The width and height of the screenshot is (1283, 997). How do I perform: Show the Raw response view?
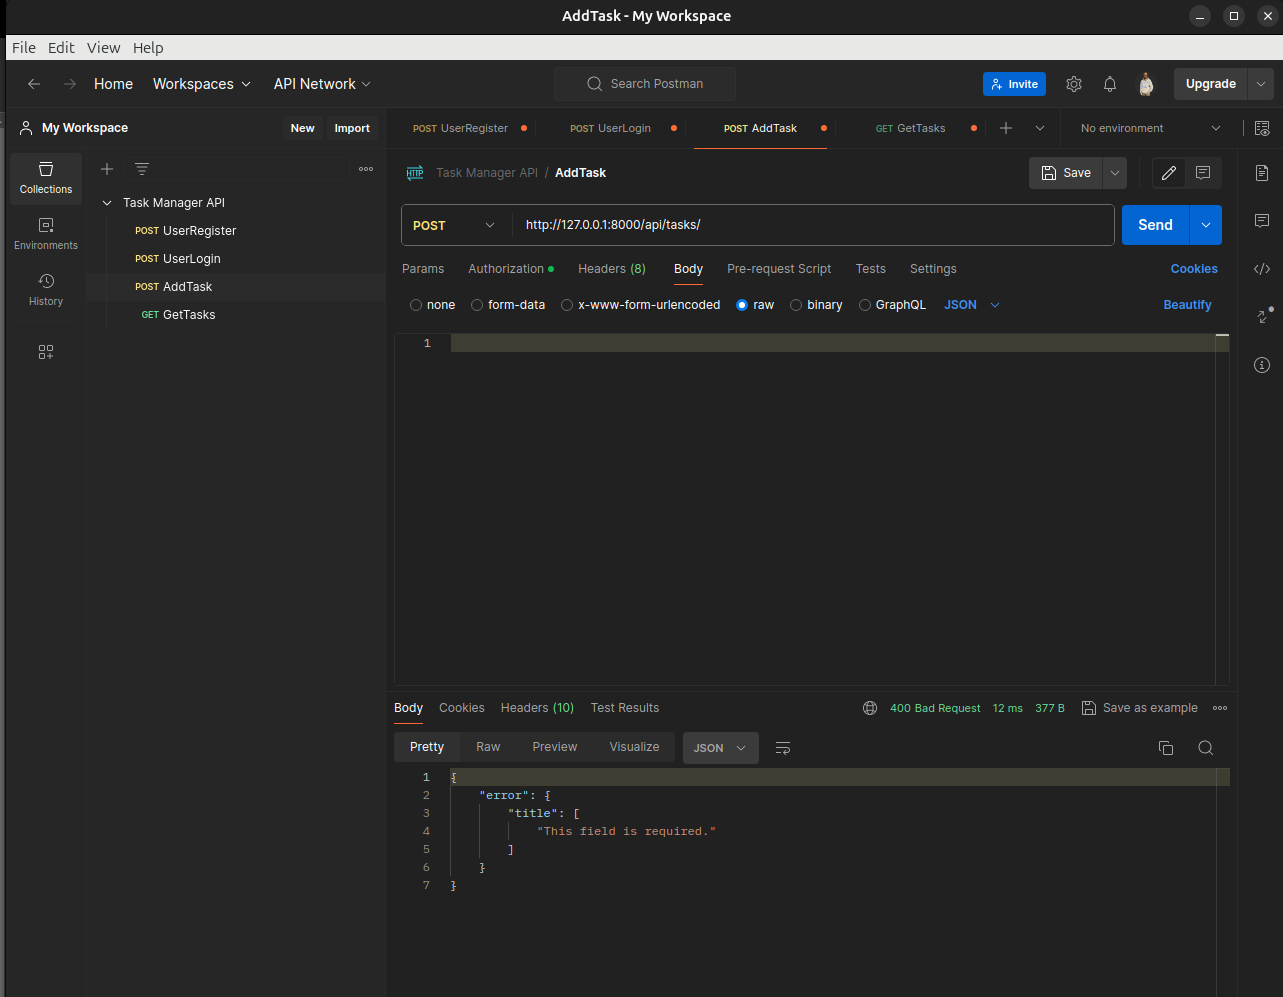pyautogui.click(x=488, y=747)
